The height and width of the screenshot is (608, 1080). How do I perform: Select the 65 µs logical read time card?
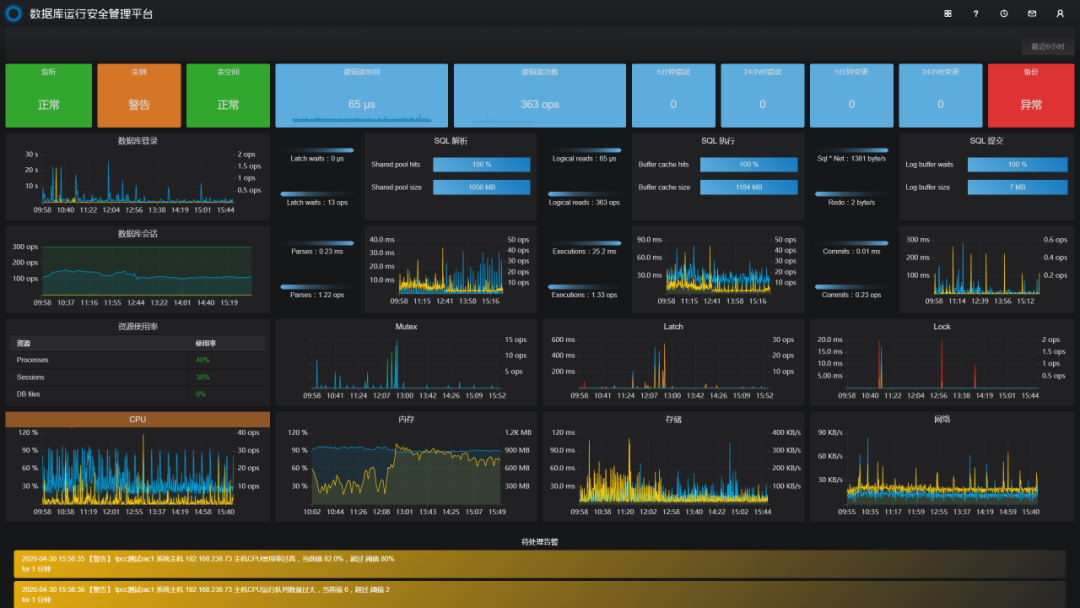pyautogui.click(x=362, y=96)
